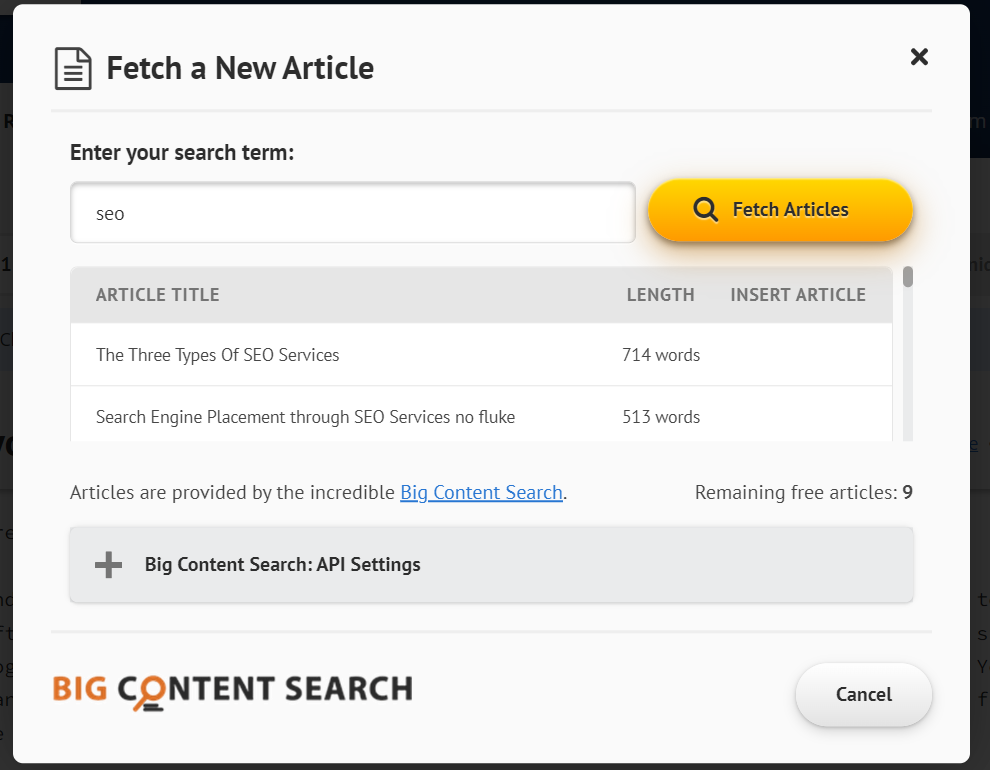This screenshot has height=770, width=990.
Task: Click the INSERT ARTICLE column header
Action: coord(798,295)
